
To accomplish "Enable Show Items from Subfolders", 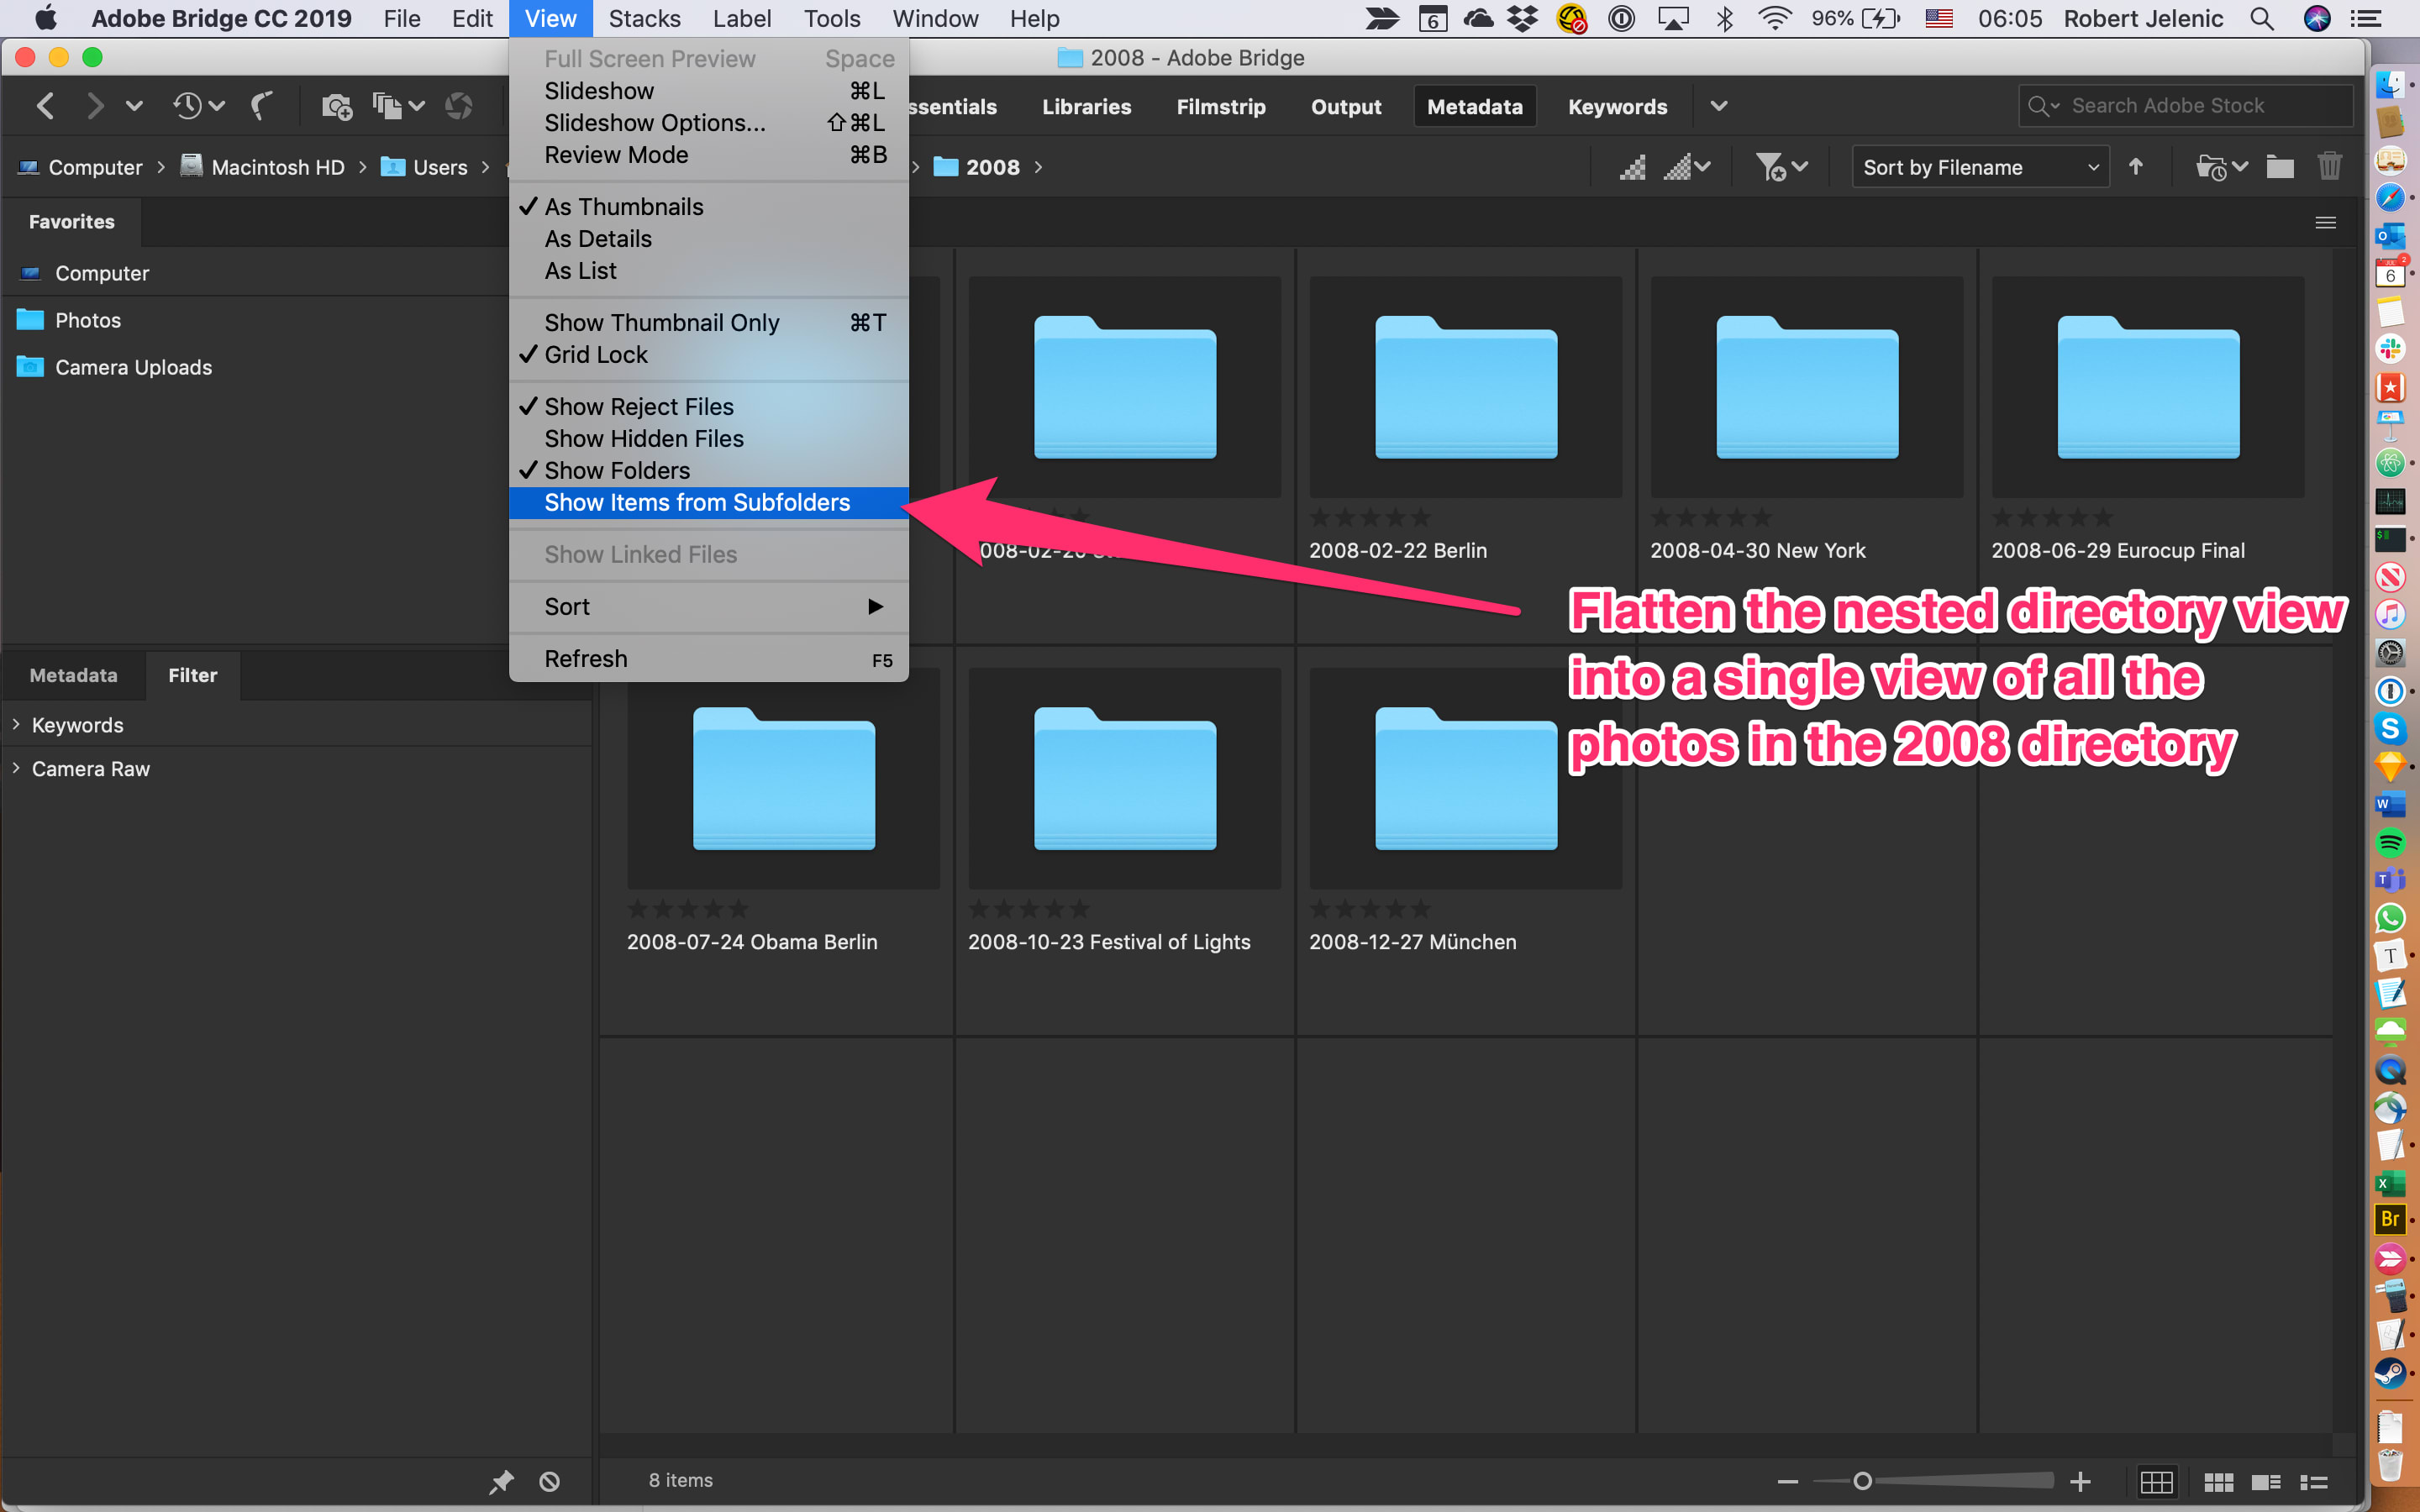I will pyautogui.click(x=708, y=503).
